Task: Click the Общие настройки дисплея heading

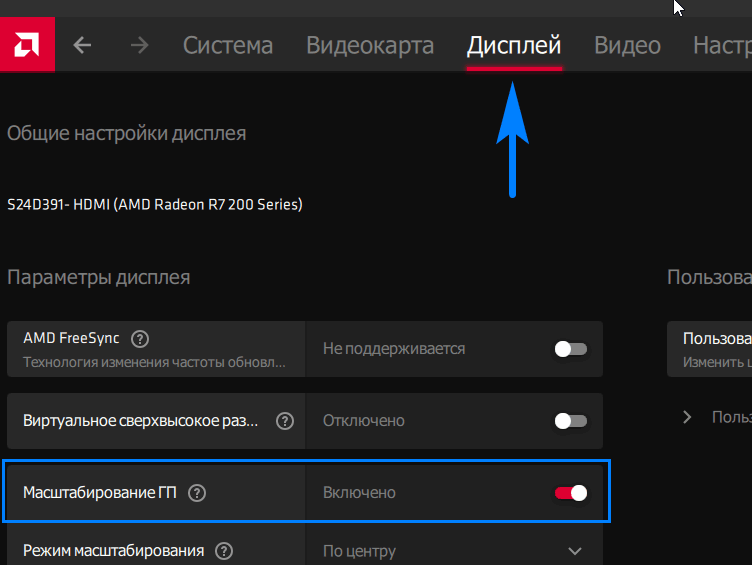Action: [x=127, y=133]
